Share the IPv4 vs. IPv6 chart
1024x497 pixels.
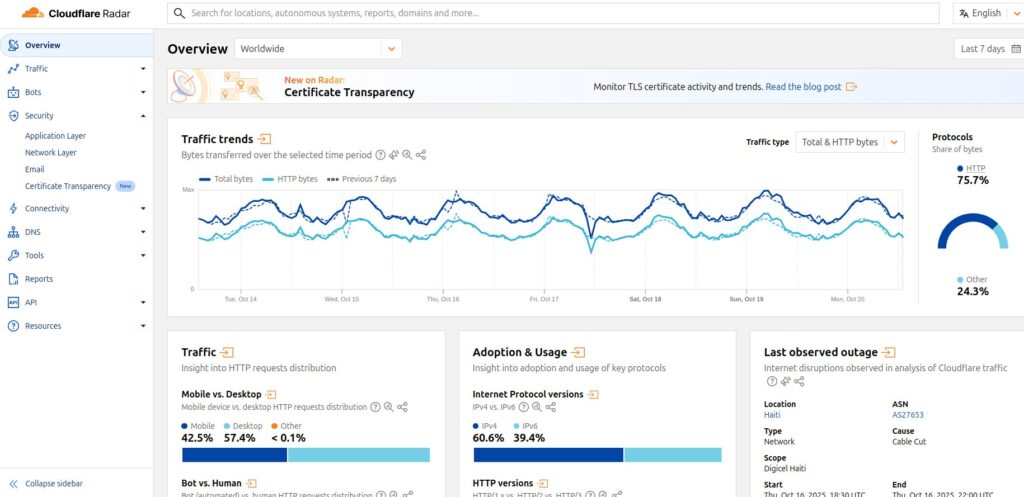(x=551, y=407)
